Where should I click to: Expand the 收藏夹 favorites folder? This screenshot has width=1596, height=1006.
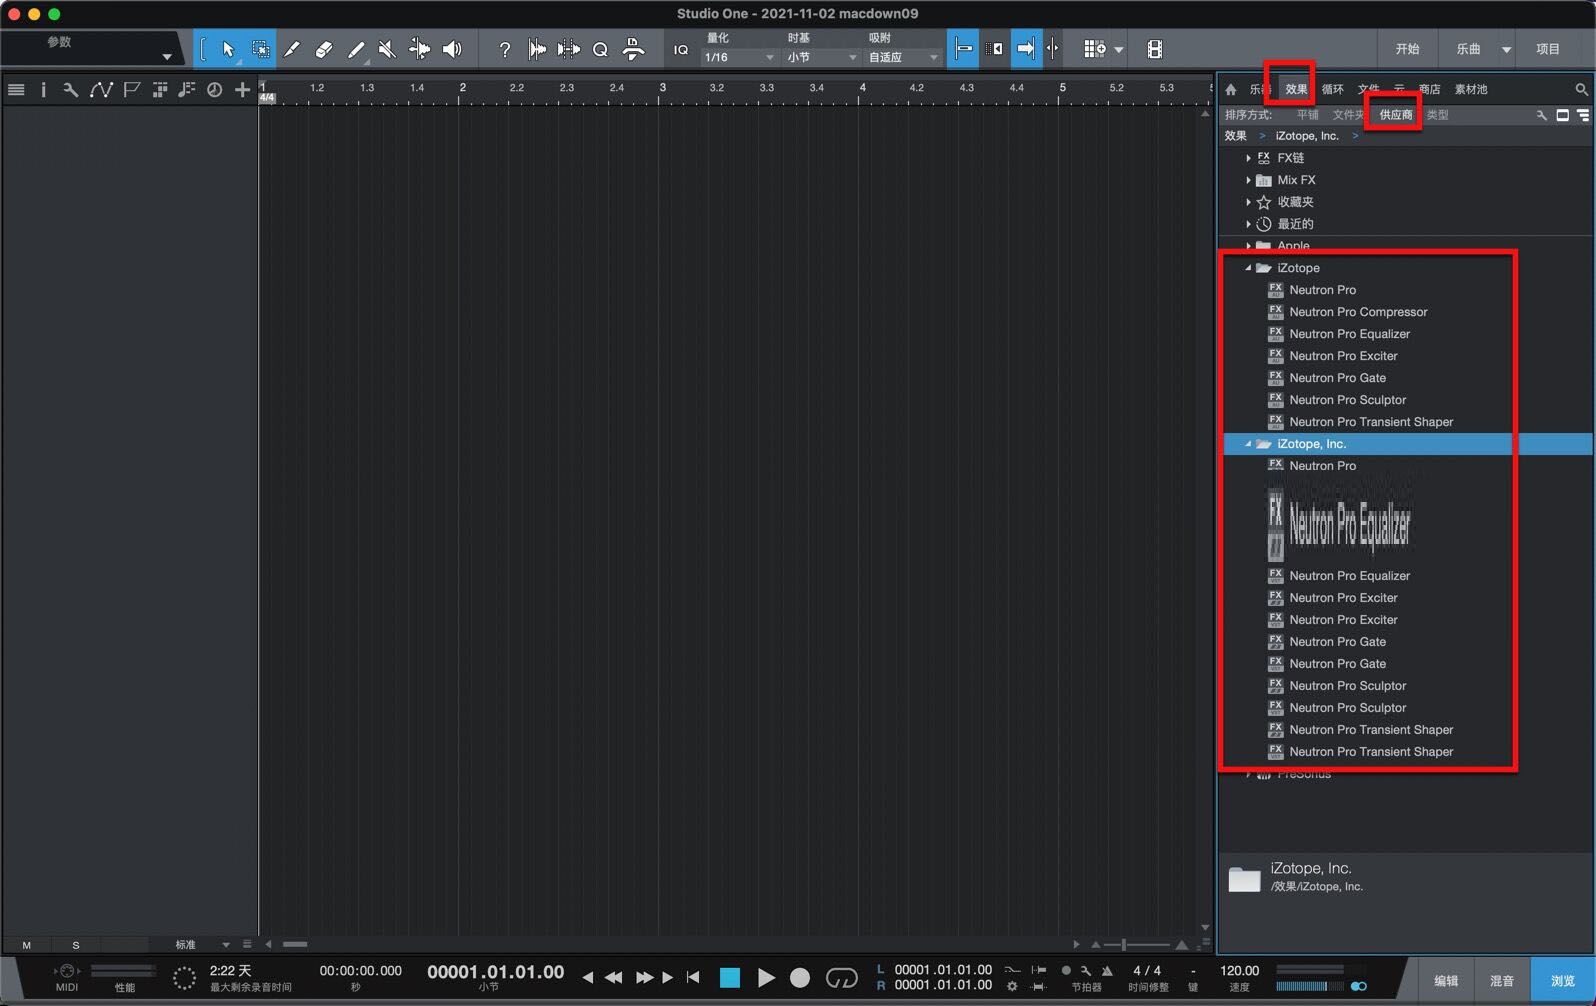(x=1248, y=202)
